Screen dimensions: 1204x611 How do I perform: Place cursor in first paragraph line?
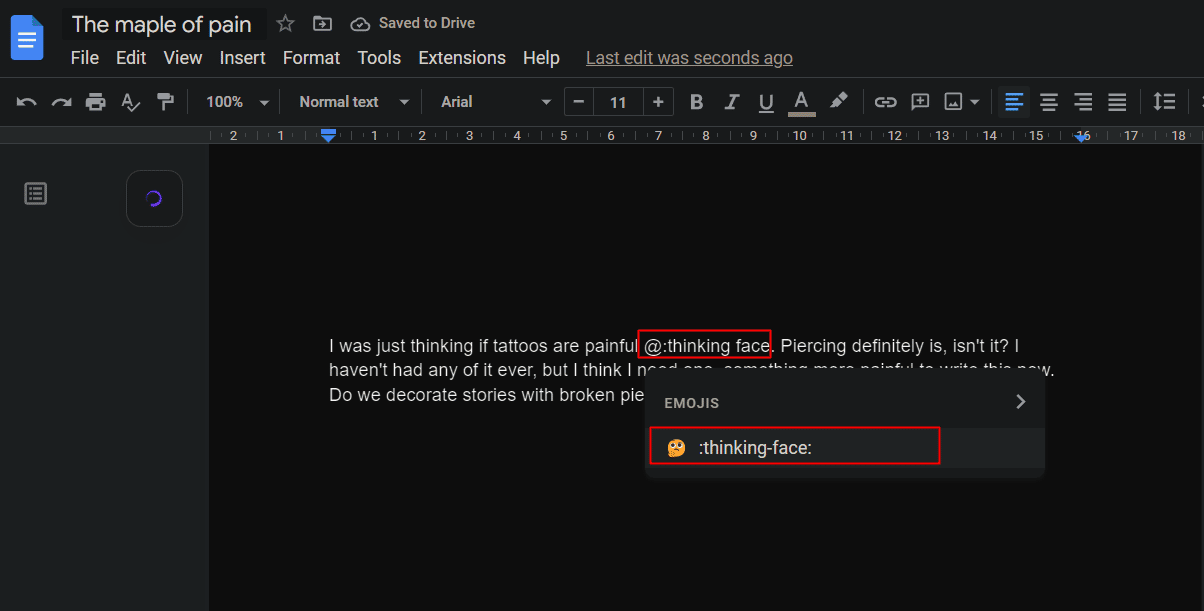coord(673,346)
